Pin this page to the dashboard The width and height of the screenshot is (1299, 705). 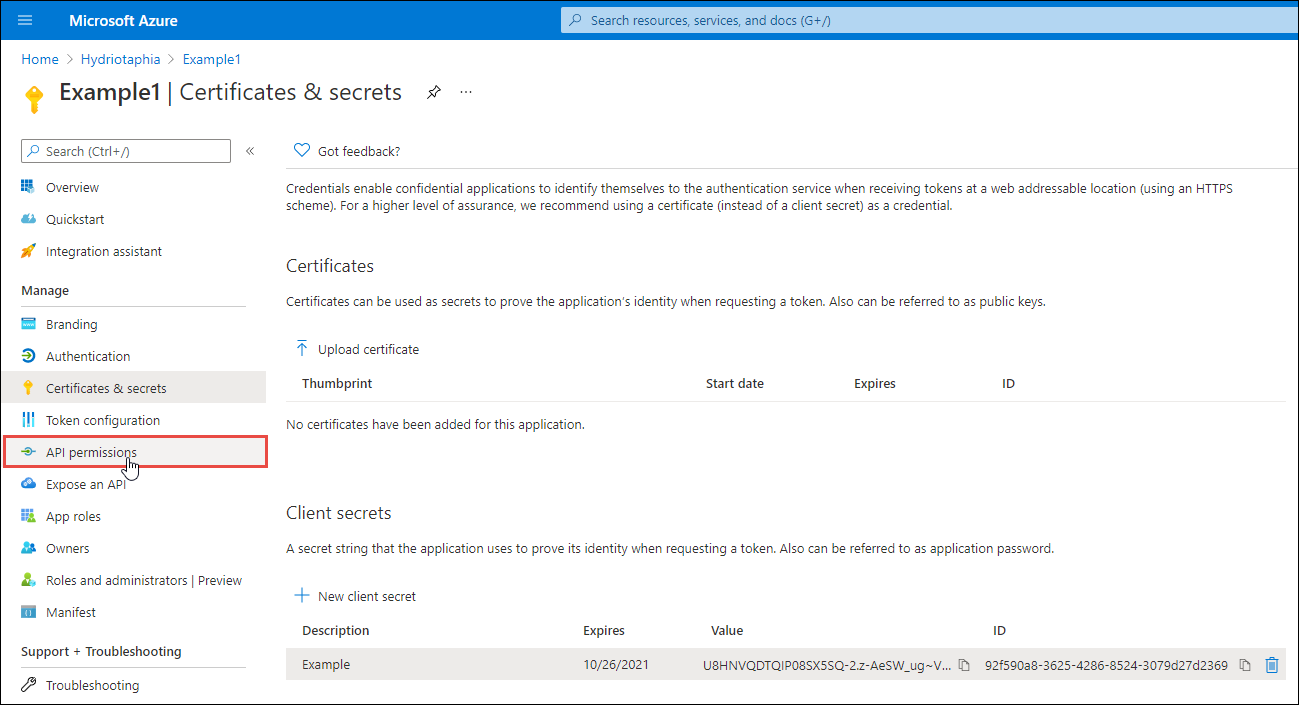[433, 91]
